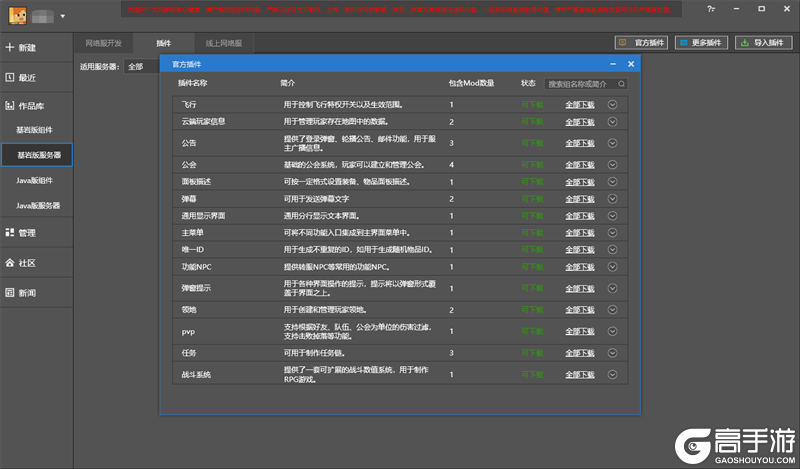Image resolution: width=800 pixels, height=469 pixels.
Task: Minimize the 官方插件 dialog
Action: tap(613, 64)
